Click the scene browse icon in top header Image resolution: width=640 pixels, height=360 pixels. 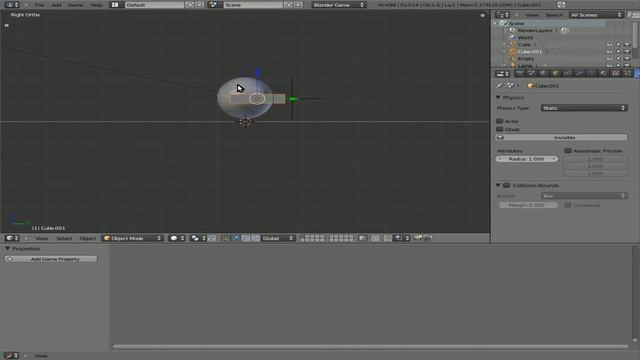pyautogui.click(x=213, y=4)
